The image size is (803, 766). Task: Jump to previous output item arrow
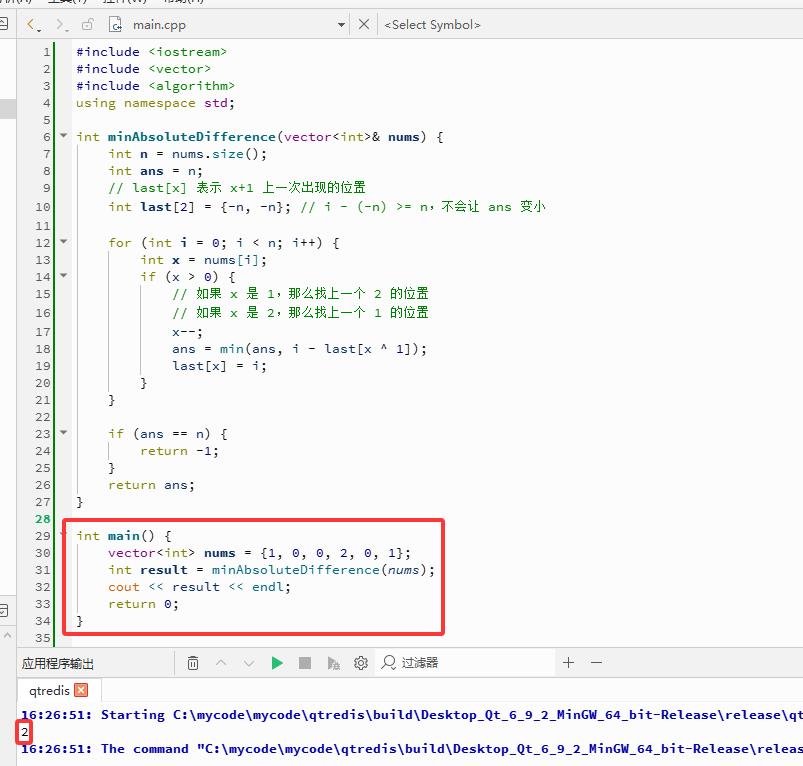[221, 663]
